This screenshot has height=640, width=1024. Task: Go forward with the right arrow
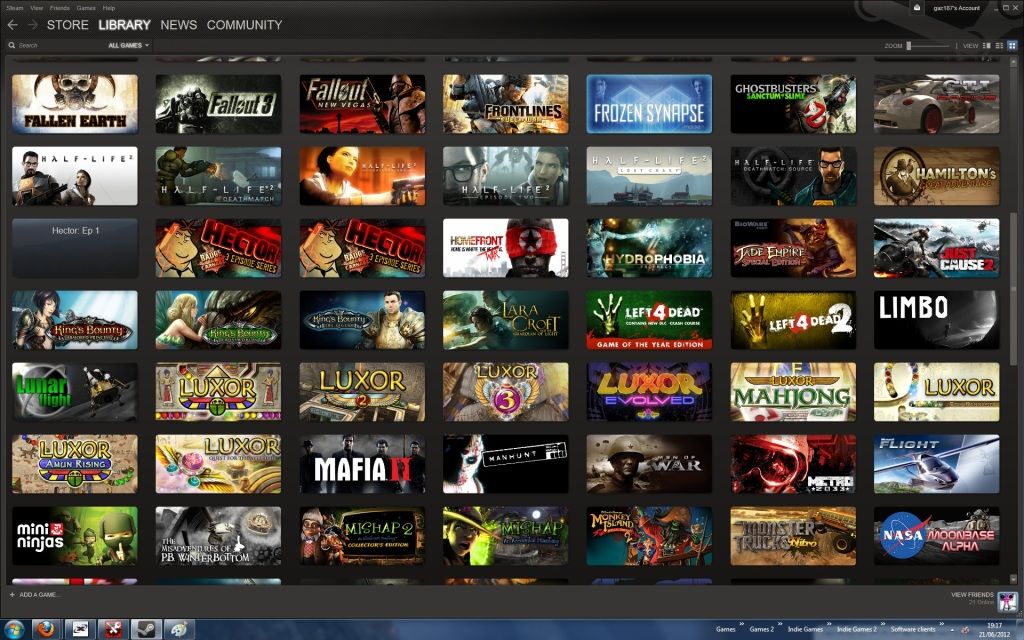pyautogui.click(x=33, y=25)
